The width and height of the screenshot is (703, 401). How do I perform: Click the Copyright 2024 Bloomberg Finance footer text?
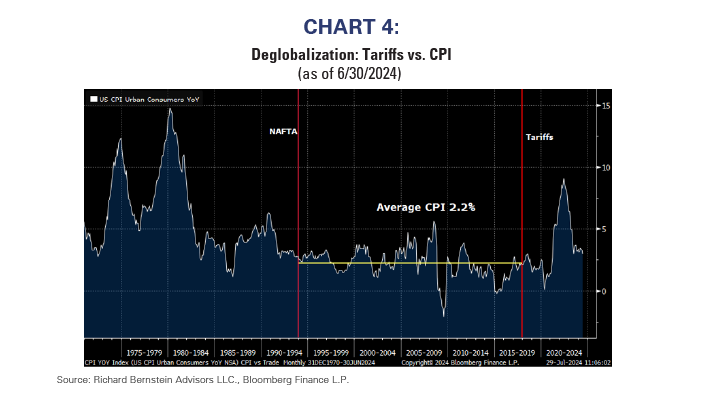click(x=445, y=362)
